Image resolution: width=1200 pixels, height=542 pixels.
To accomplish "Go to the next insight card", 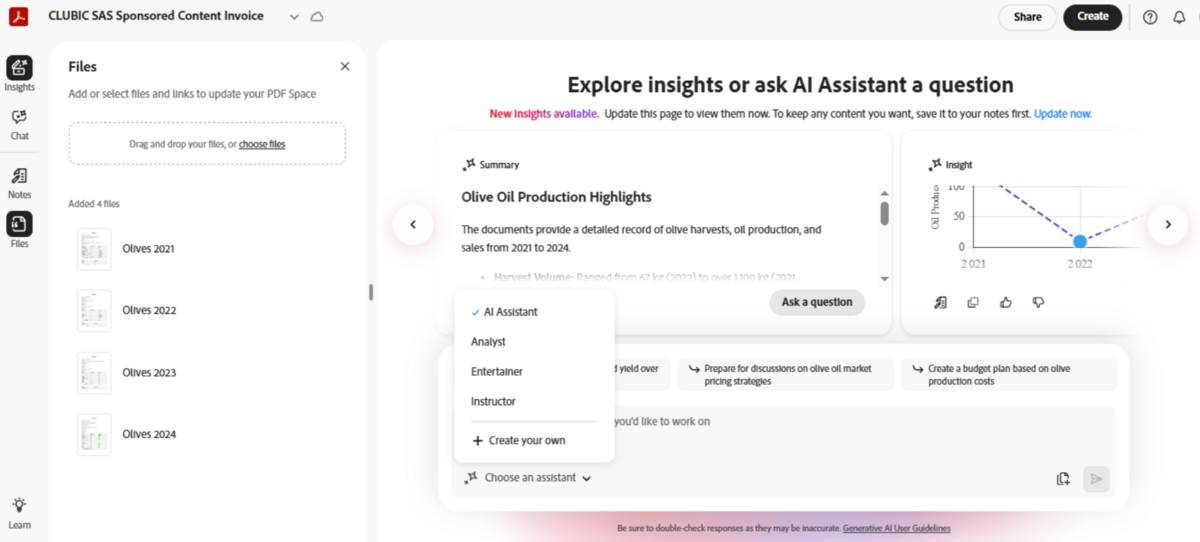I will click(1167, 225).
